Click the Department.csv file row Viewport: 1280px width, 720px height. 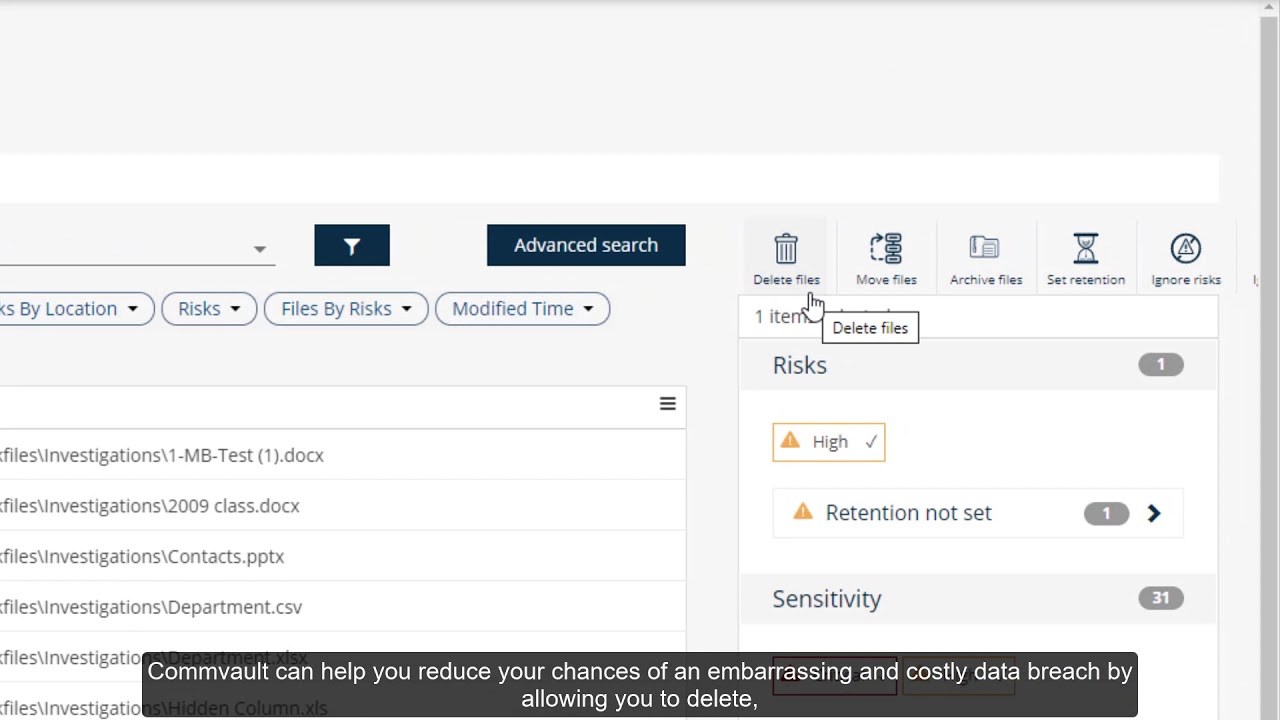[151, 607]
